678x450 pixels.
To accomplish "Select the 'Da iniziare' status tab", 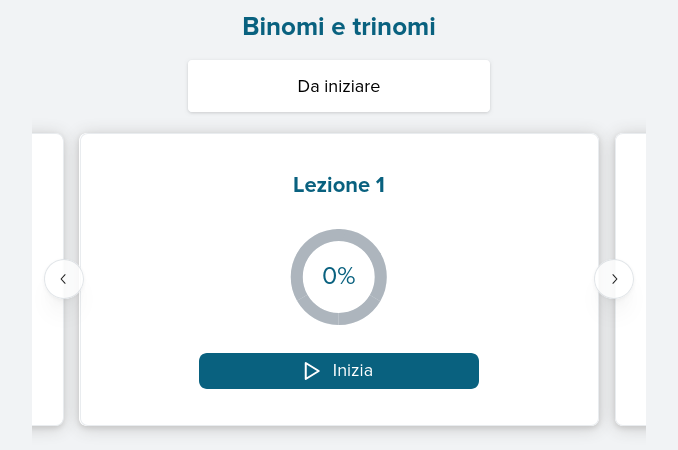I will tap(339, 86).
